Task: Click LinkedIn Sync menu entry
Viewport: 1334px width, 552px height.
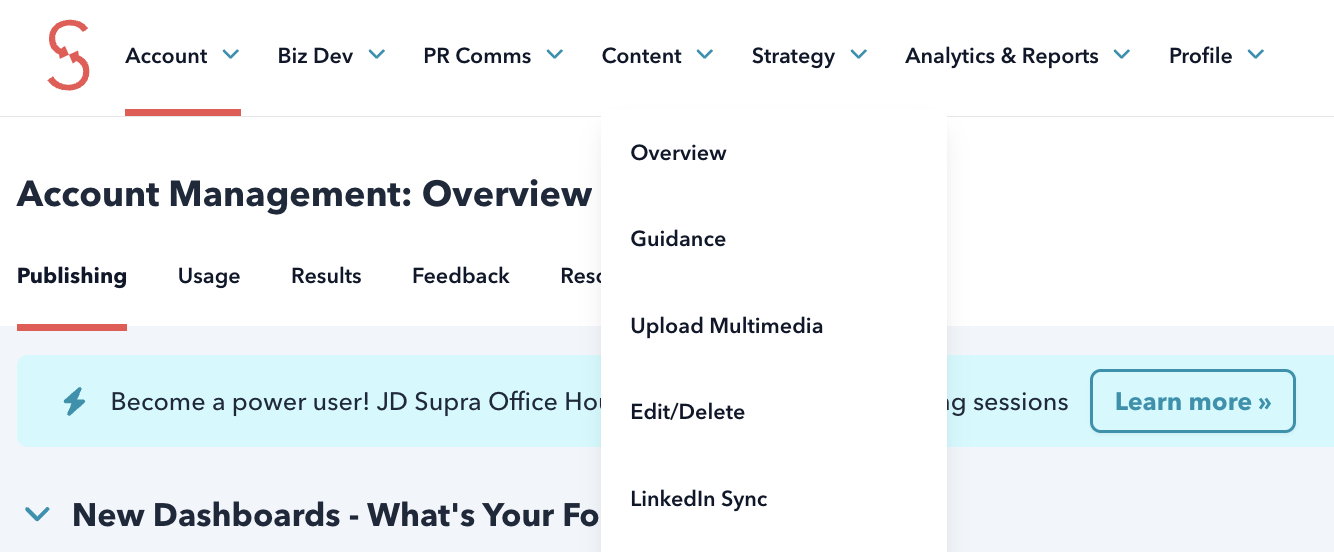Action: click(698, 498)
